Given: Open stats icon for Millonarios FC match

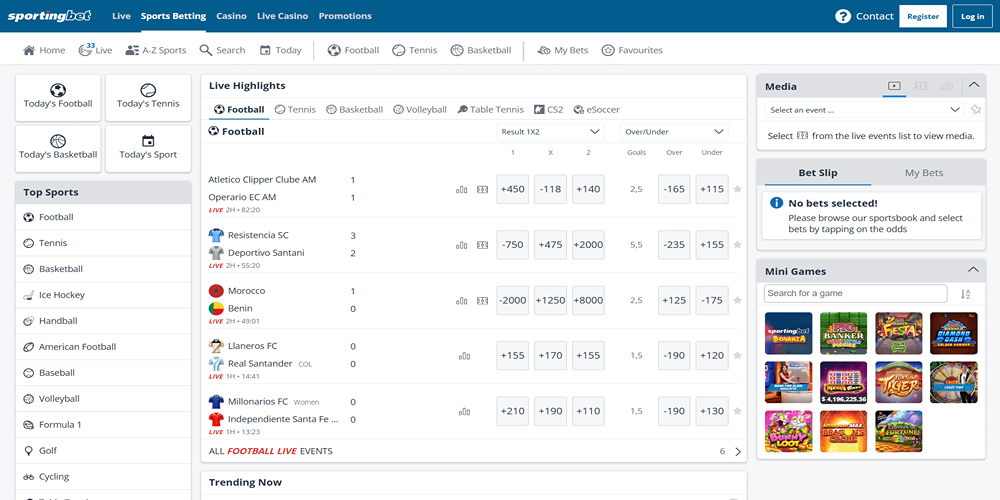Looking at the screenshot, I should (x=464, y=411).
